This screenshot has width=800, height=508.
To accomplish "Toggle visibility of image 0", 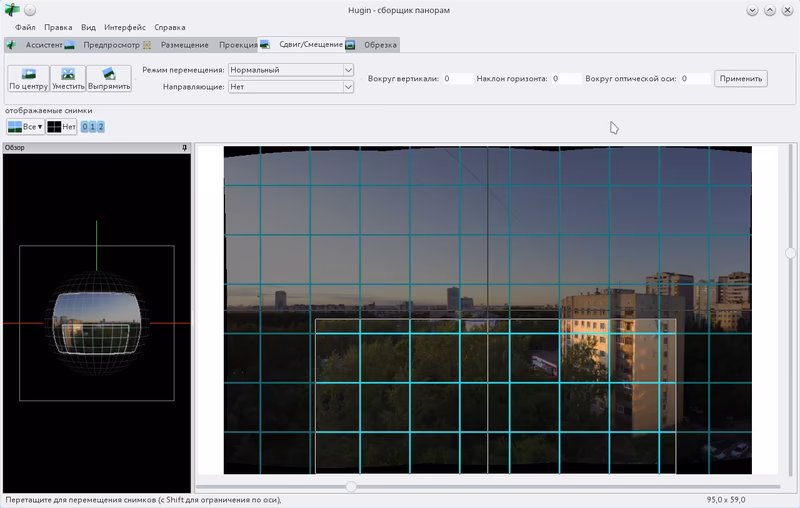I will coord(85,126).
